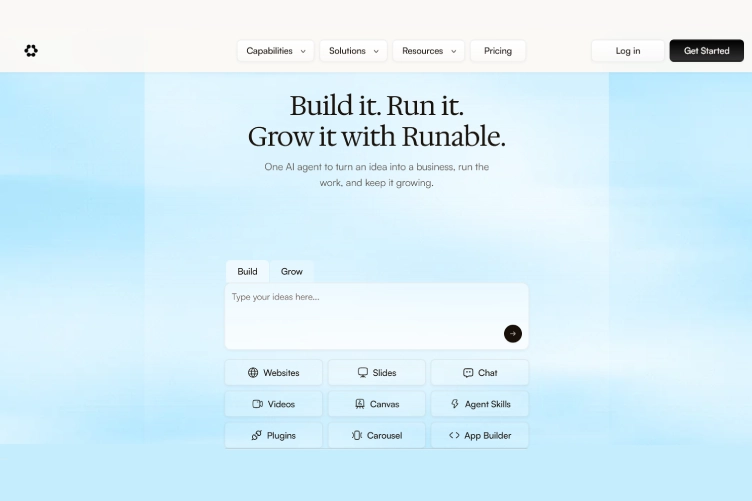Screen dimensions: 752x501
Task: Choose the Websites option
Action: [x=274, y=373]
